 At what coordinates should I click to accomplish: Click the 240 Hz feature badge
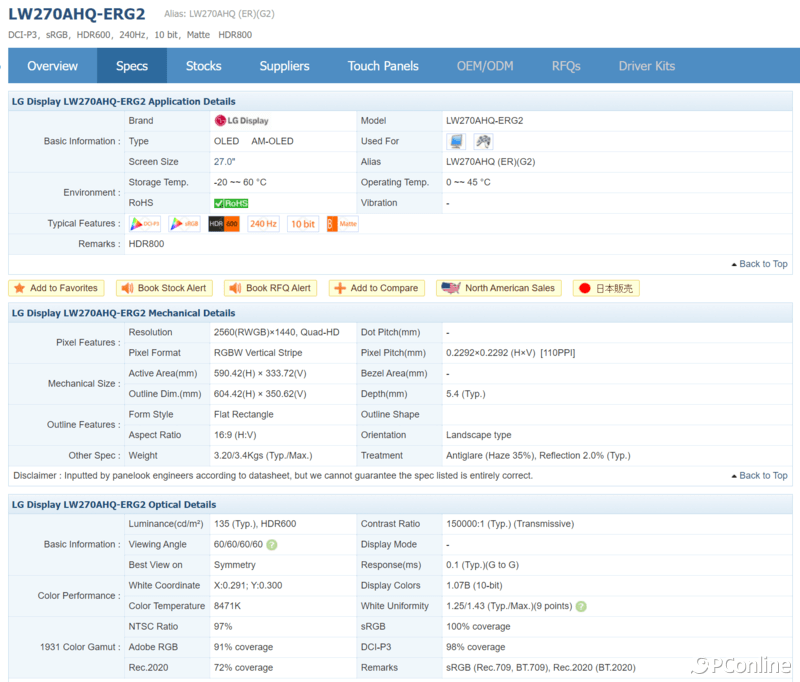click(263, 223)
